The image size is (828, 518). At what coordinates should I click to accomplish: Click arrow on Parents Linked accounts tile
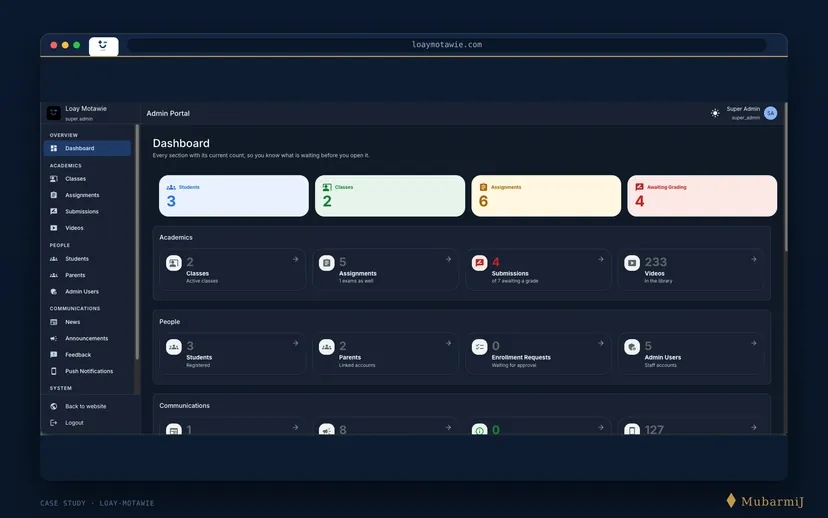pyautogui.click(x=448, y=343)
